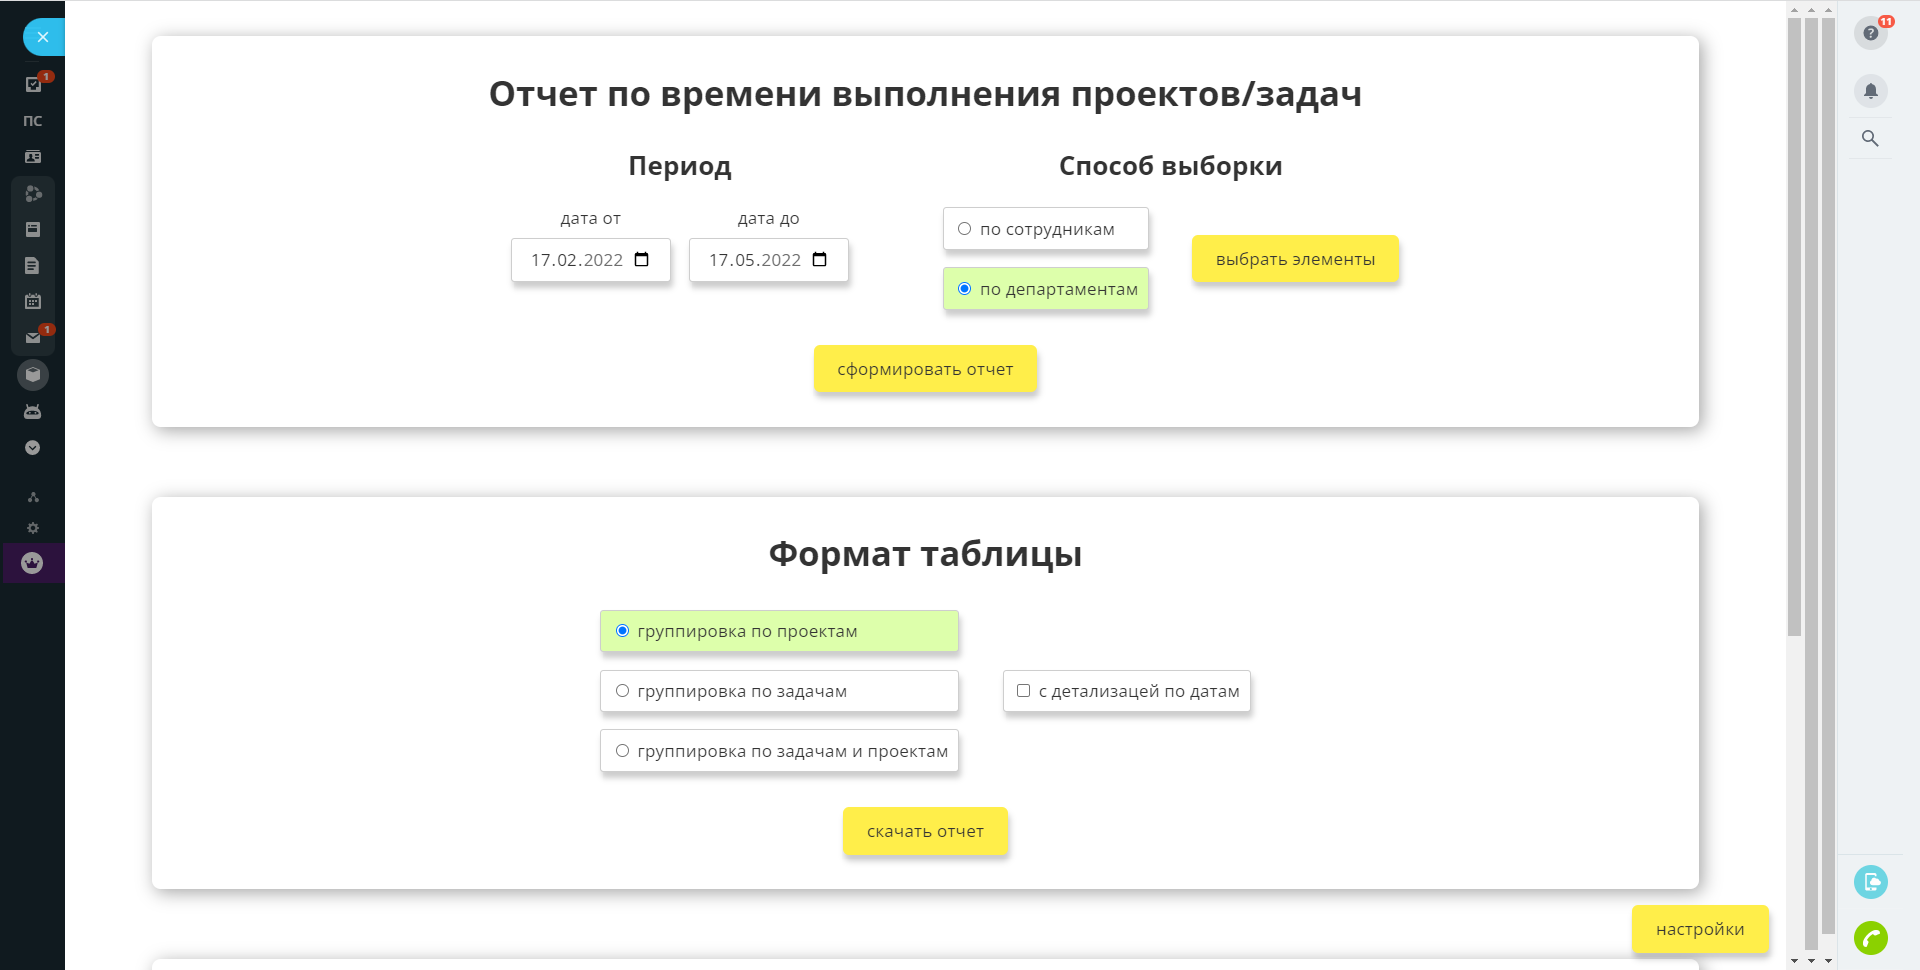
Task: Open the calendar icon in the sidebar
Action: click(33, 301)
